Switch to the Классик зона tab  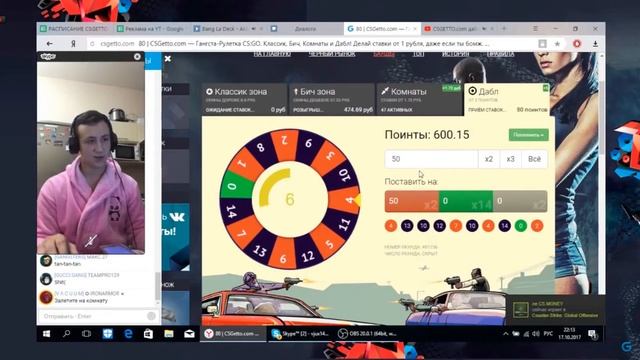(x=244, y=100)
